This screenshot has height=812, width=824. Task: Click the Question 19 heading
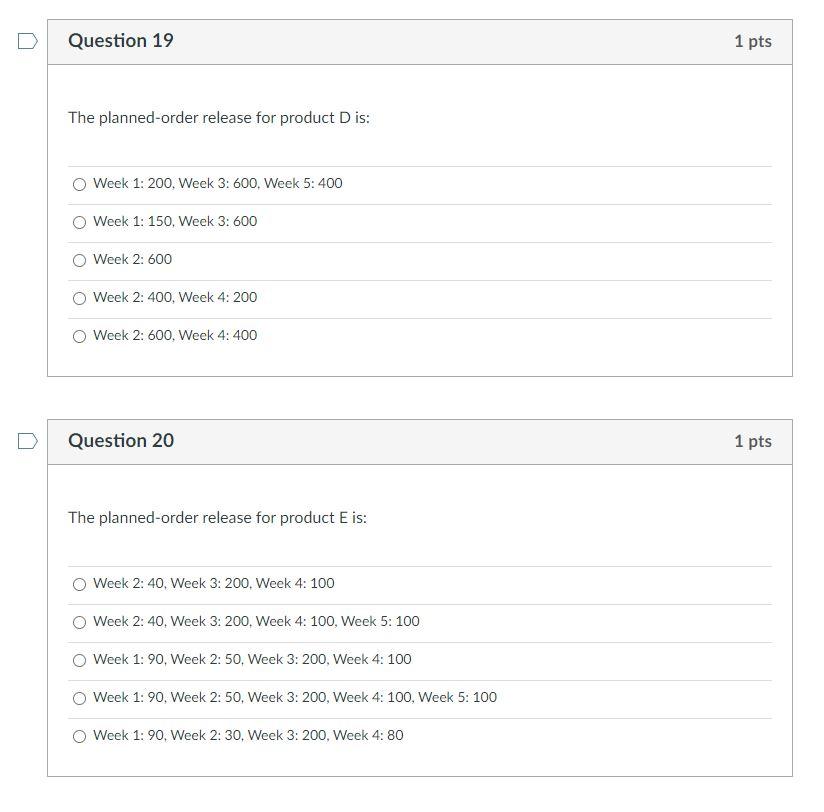(120, 41)
